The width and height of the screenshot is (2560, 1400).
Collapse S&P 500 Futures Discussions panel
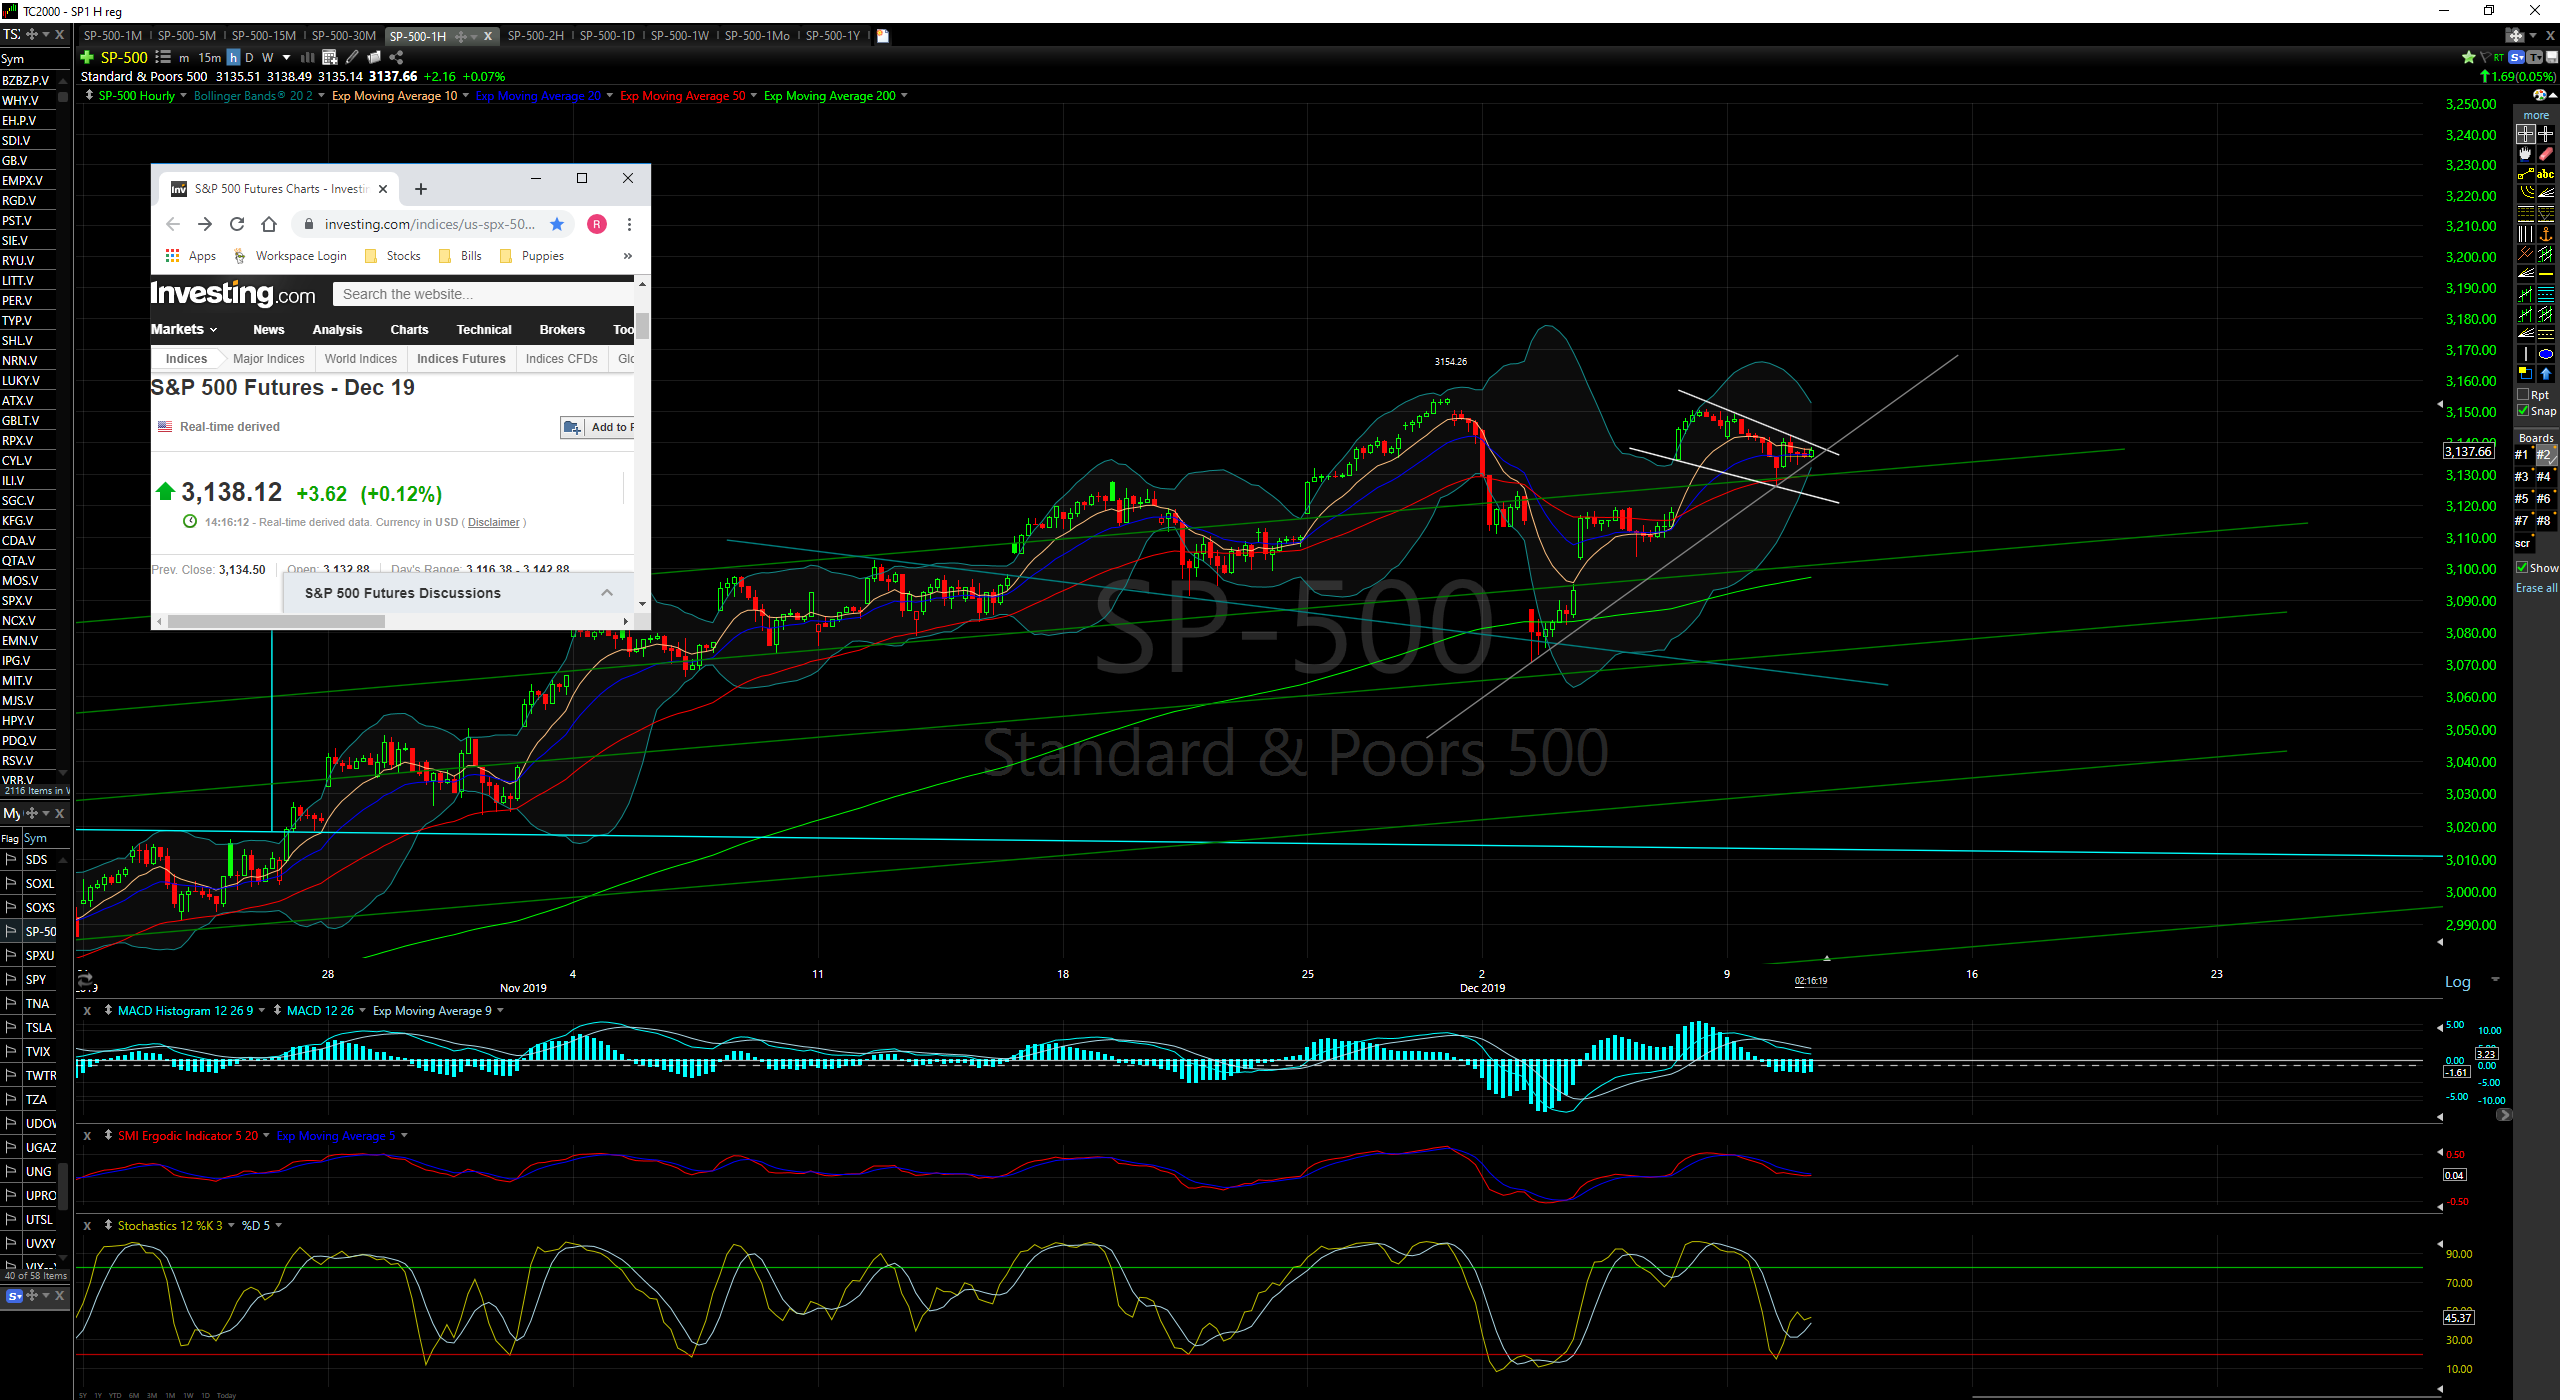pyautogui.click(x=606, y=593)
